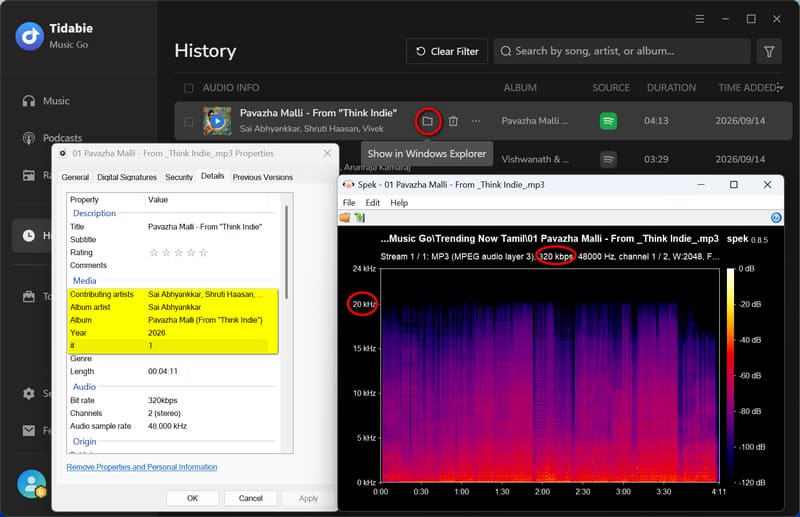This screenshot has height=517, width=800.
Task: Click the Title value in Properties details
Action: click(205, 227)
